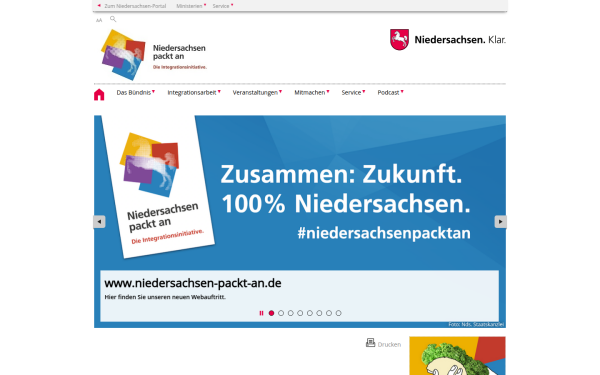Click the #niedersachsenpacktan hashtag text
This screenshot has height=375, width=600.
point(384,233)
